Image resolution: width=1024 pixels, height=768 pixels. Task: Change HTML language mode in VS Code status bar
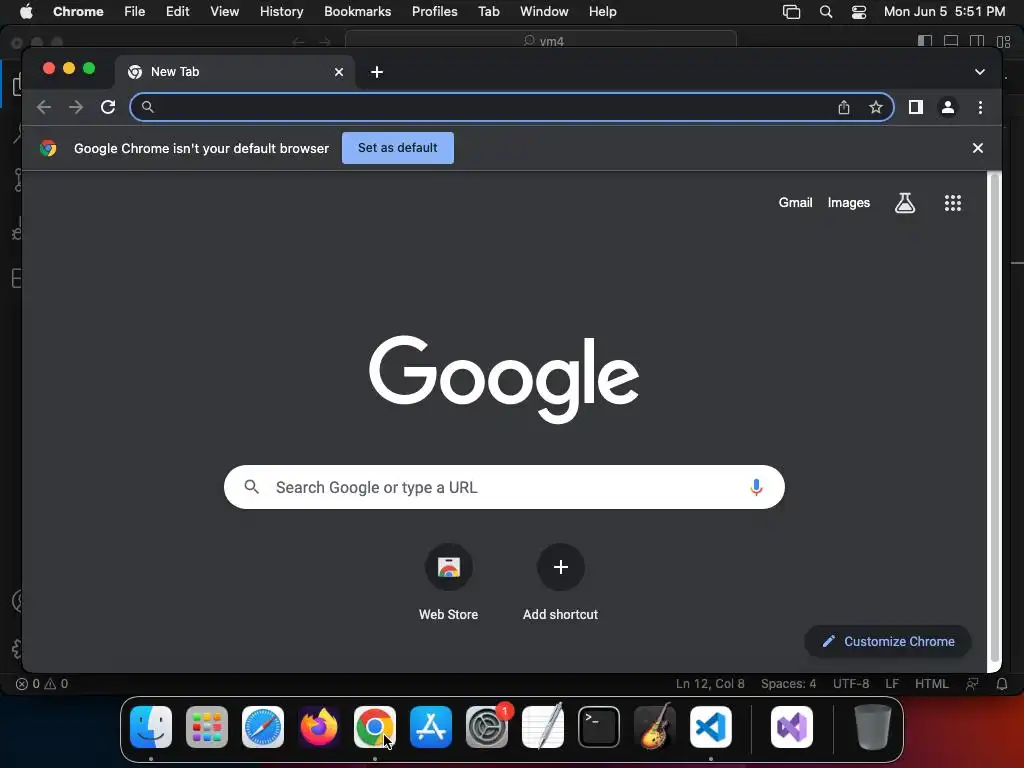(931, 684)
